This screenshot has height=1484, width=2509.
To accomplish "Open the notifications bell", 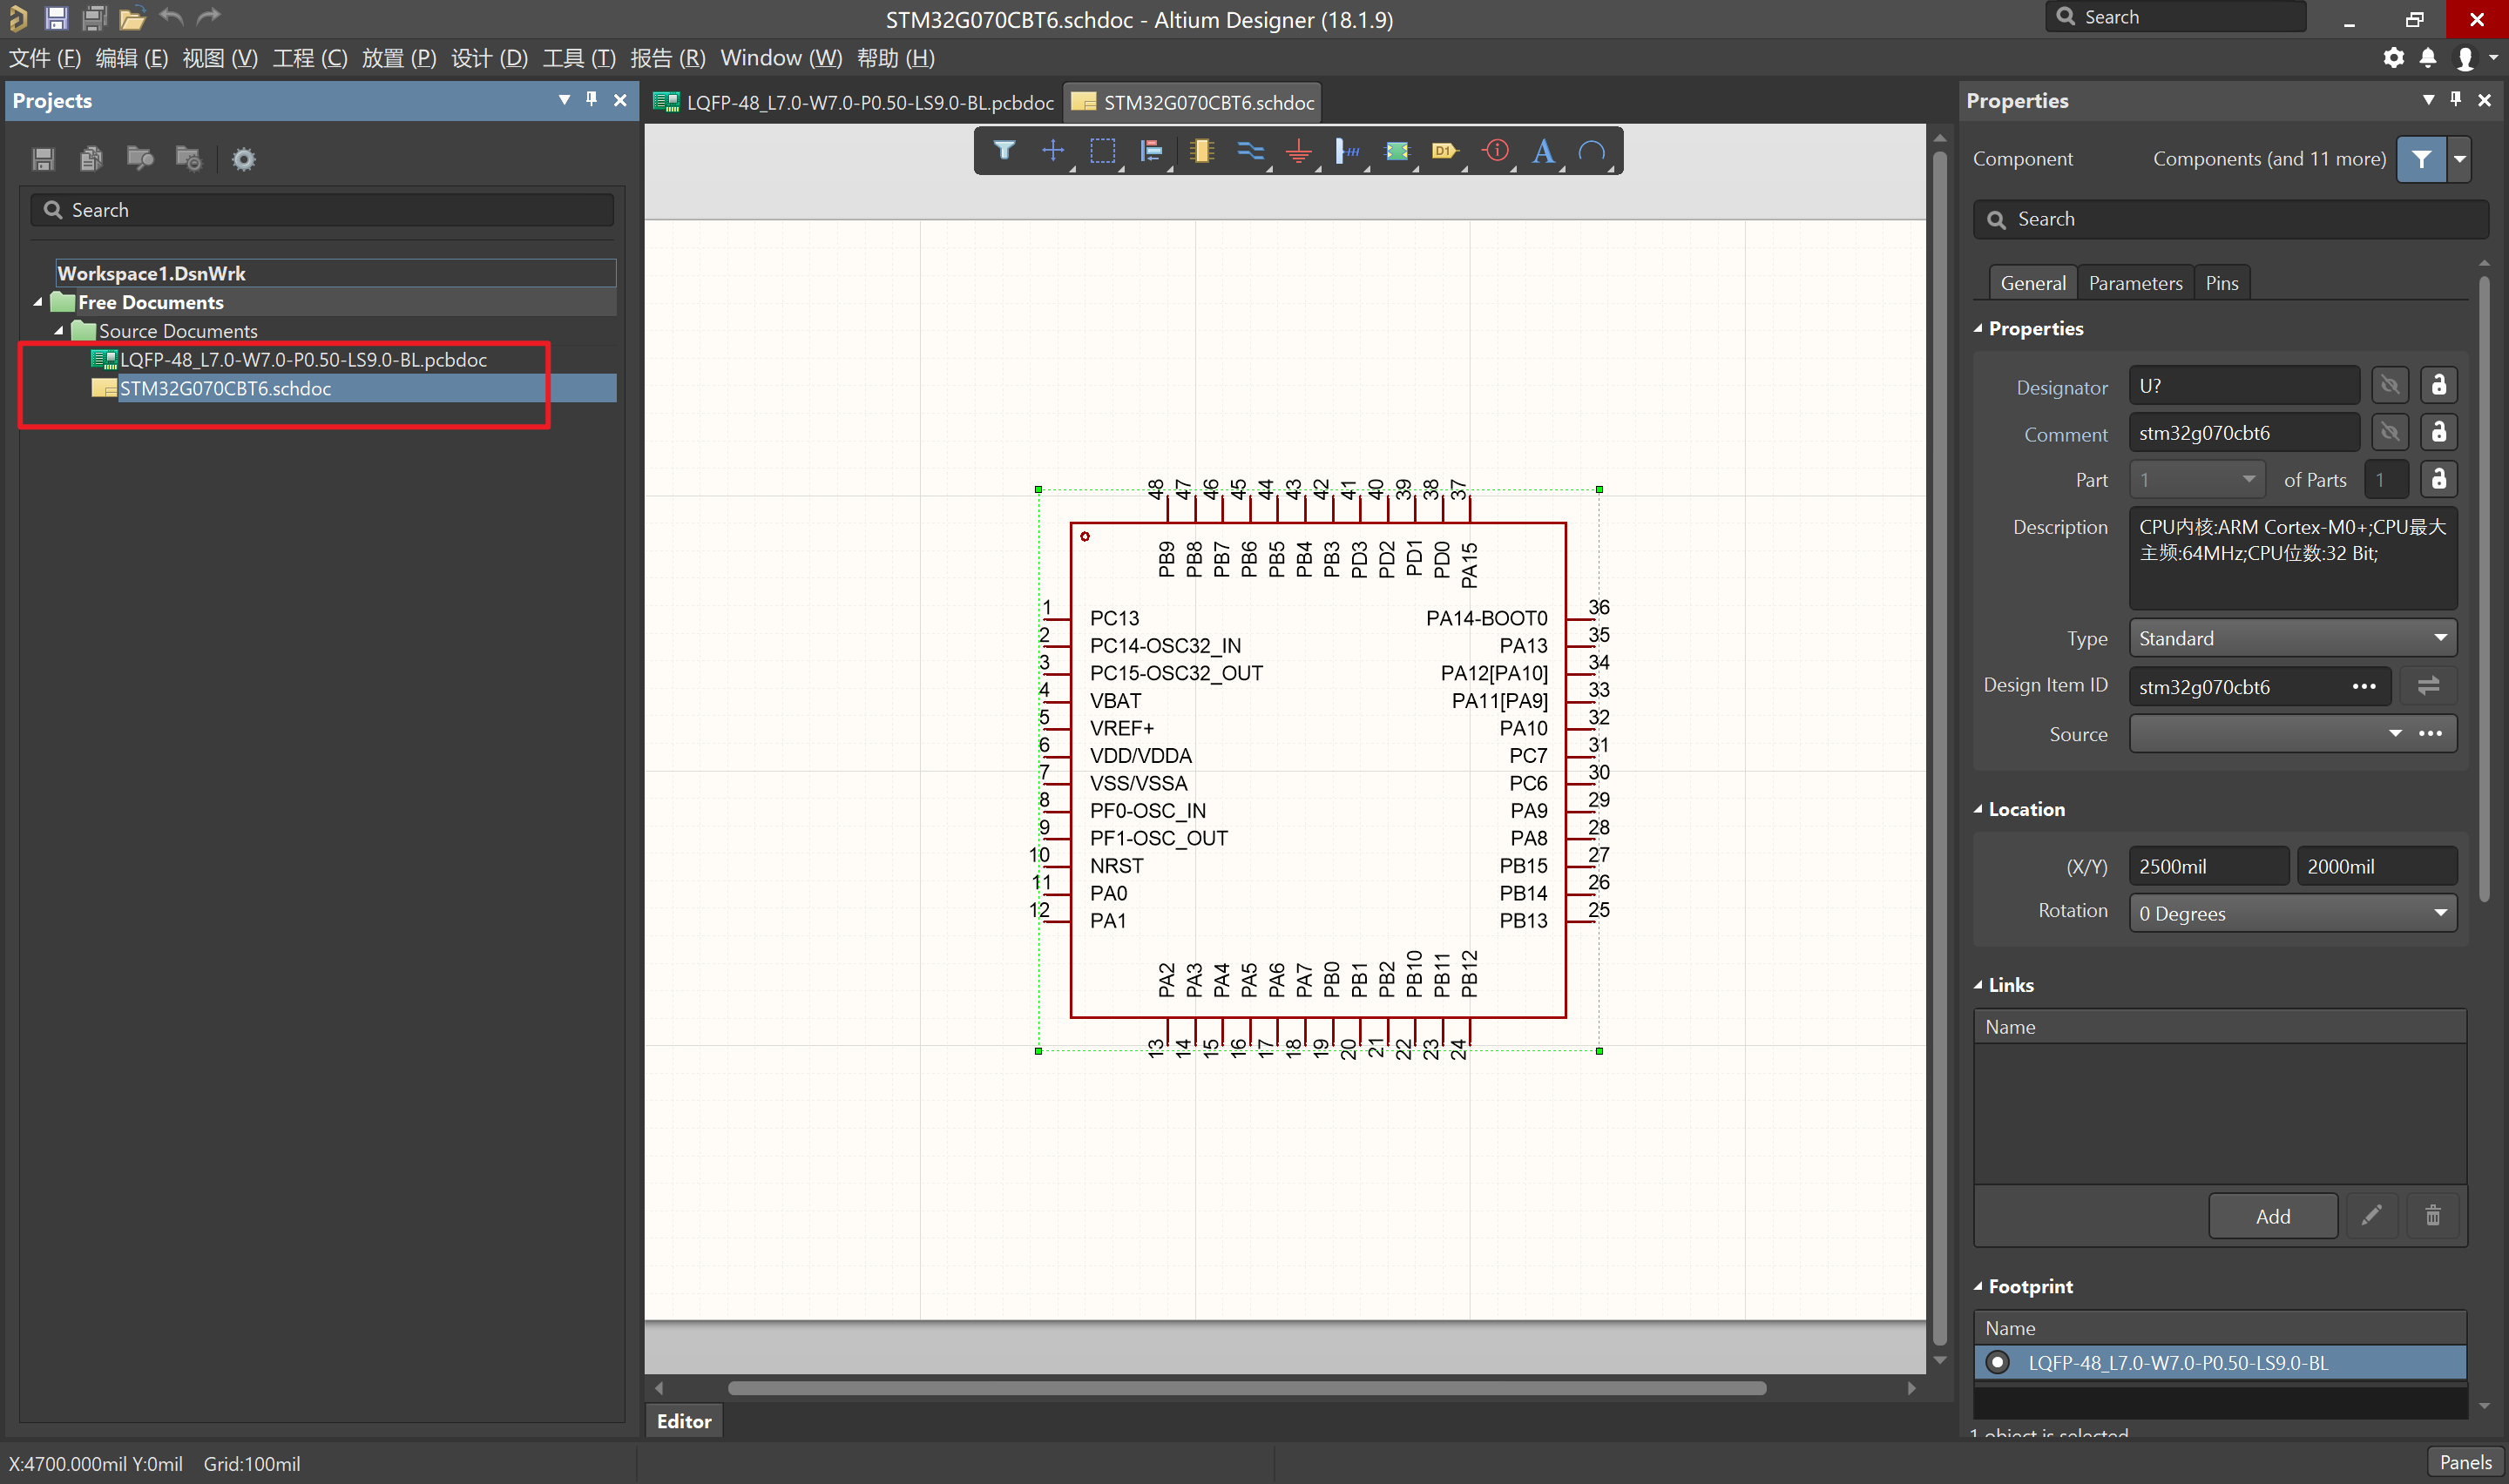I will [x=2428, y=58].
